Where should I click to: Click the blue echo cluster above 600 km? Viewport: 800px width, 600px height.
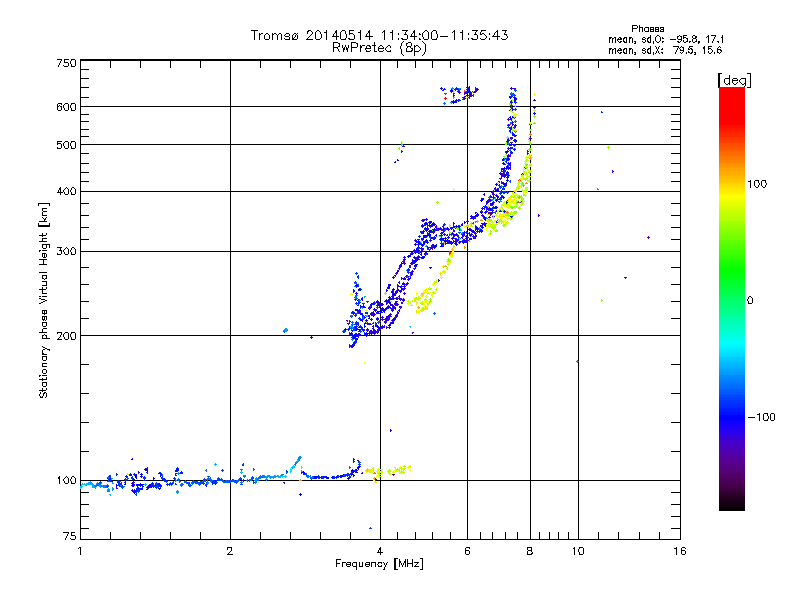point(459,95)
